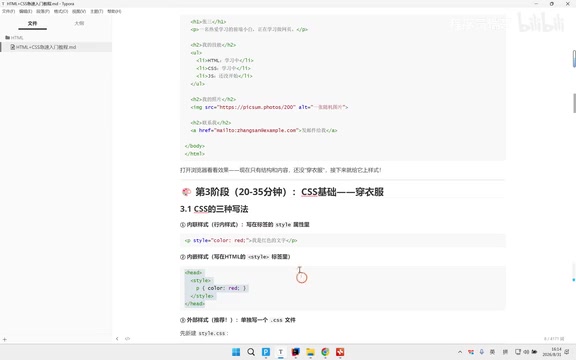This screenshot has height=360, width=576.
Task: Open the 视图(V) menu
Action: 79,11
